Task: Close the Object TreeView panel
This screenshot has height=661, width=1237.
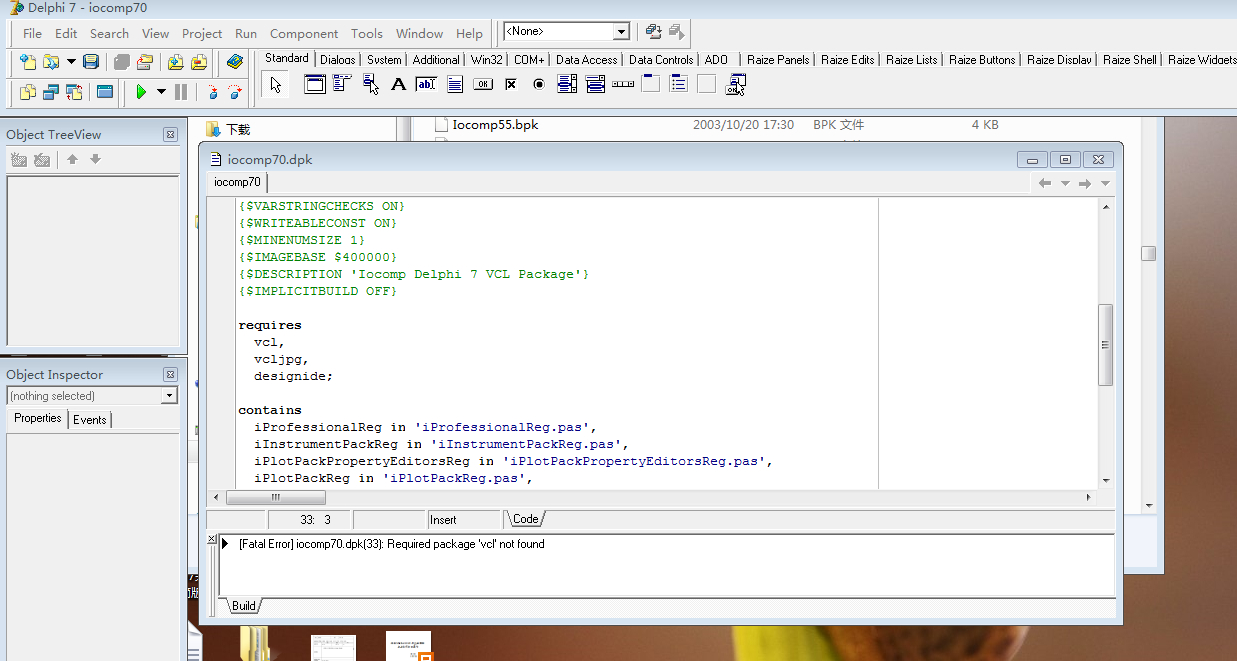Action: click(x=170, y=135)
